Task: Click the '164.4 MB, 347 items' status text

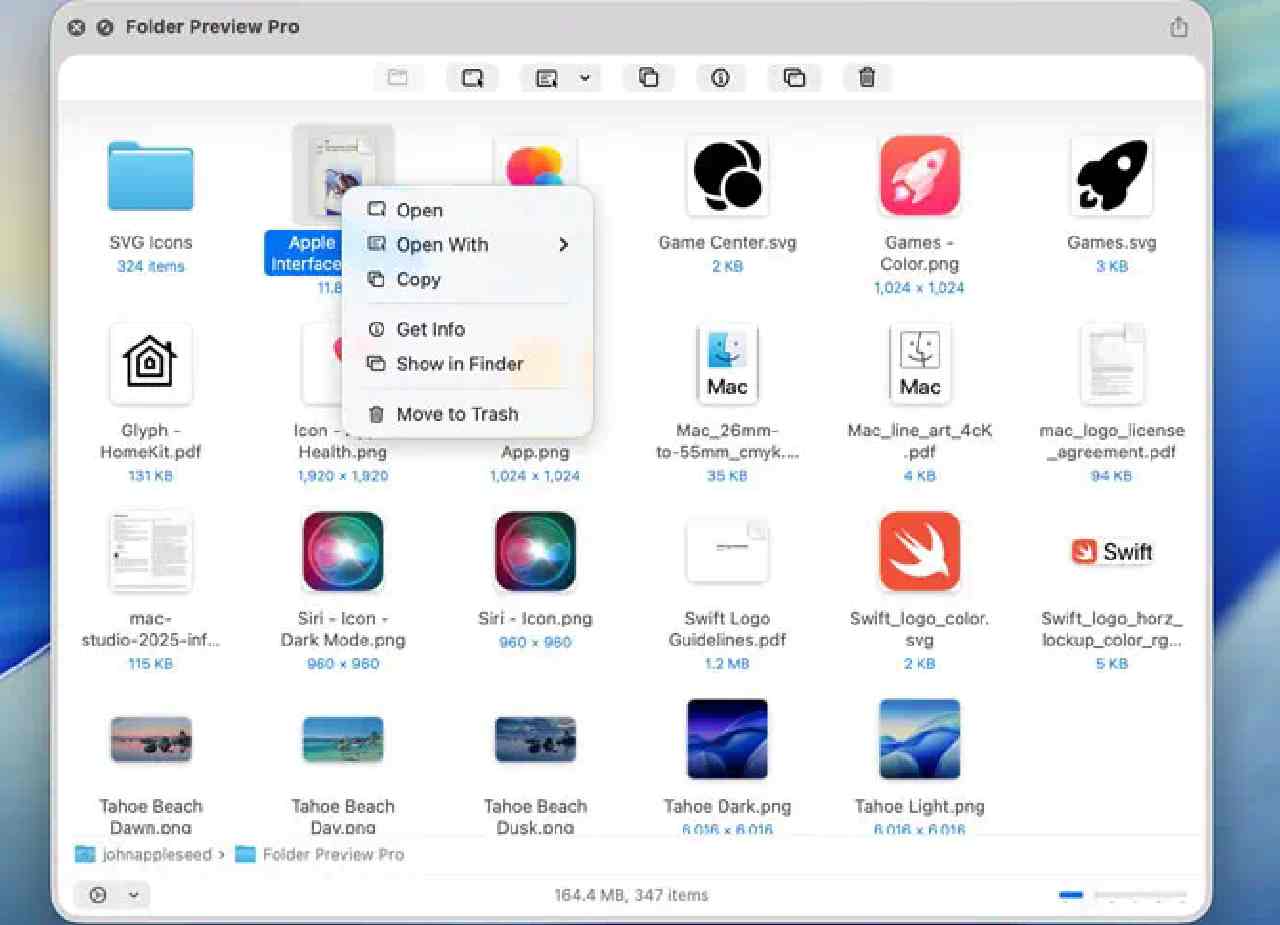Action: [631, 895]
